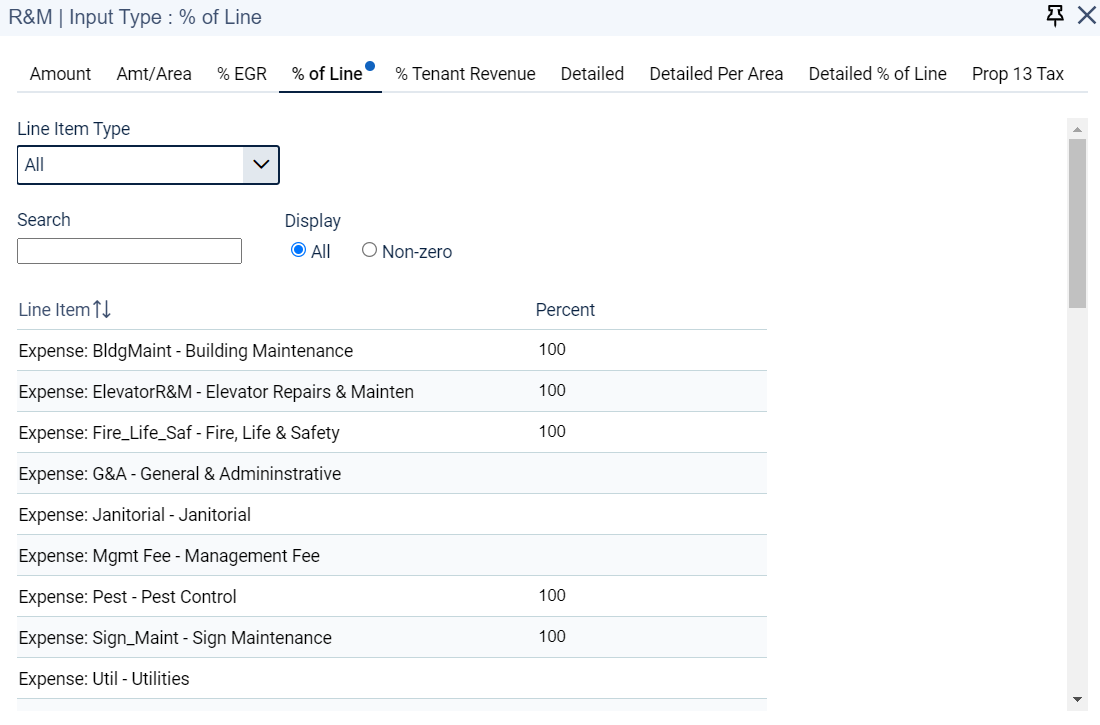Edit Sign Maintenance percent value 100
Image resolution: width=1100 pixels, height=725 pixels.
(x=552, y=636)
